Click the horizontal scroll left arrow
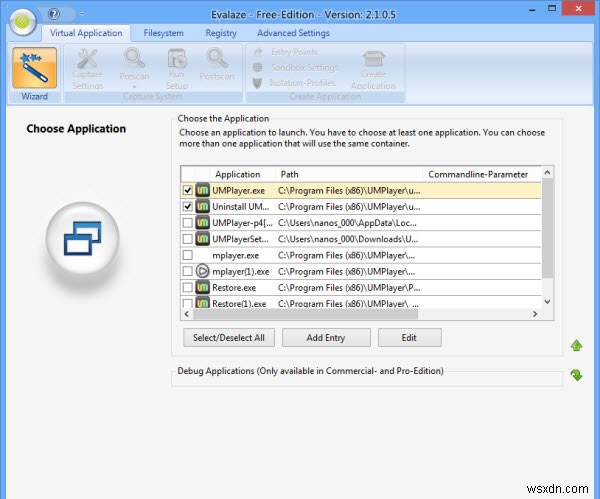 187,314
